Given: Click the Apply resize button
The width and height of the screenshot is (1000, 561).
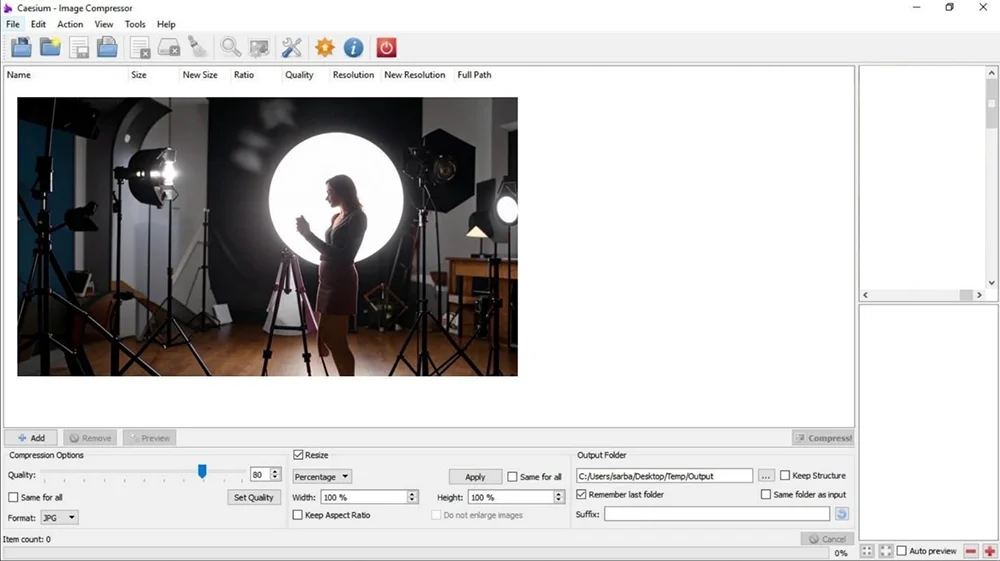Looking at the screenshot, I should [475, 477].
